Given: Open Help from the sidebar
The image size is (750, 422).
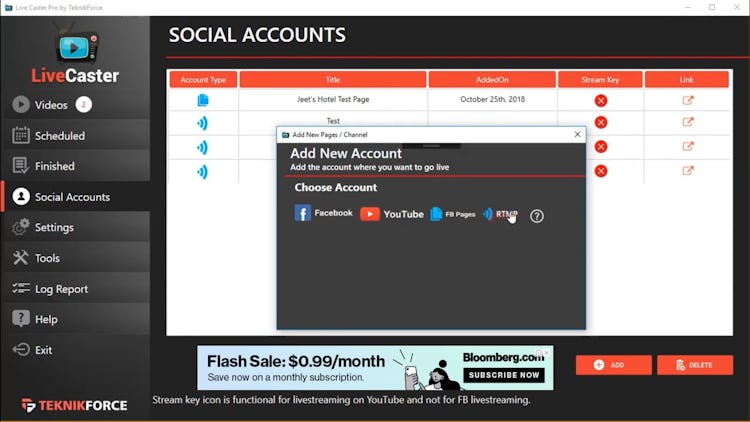Looking at the screenshot, I should pos(75,319).
